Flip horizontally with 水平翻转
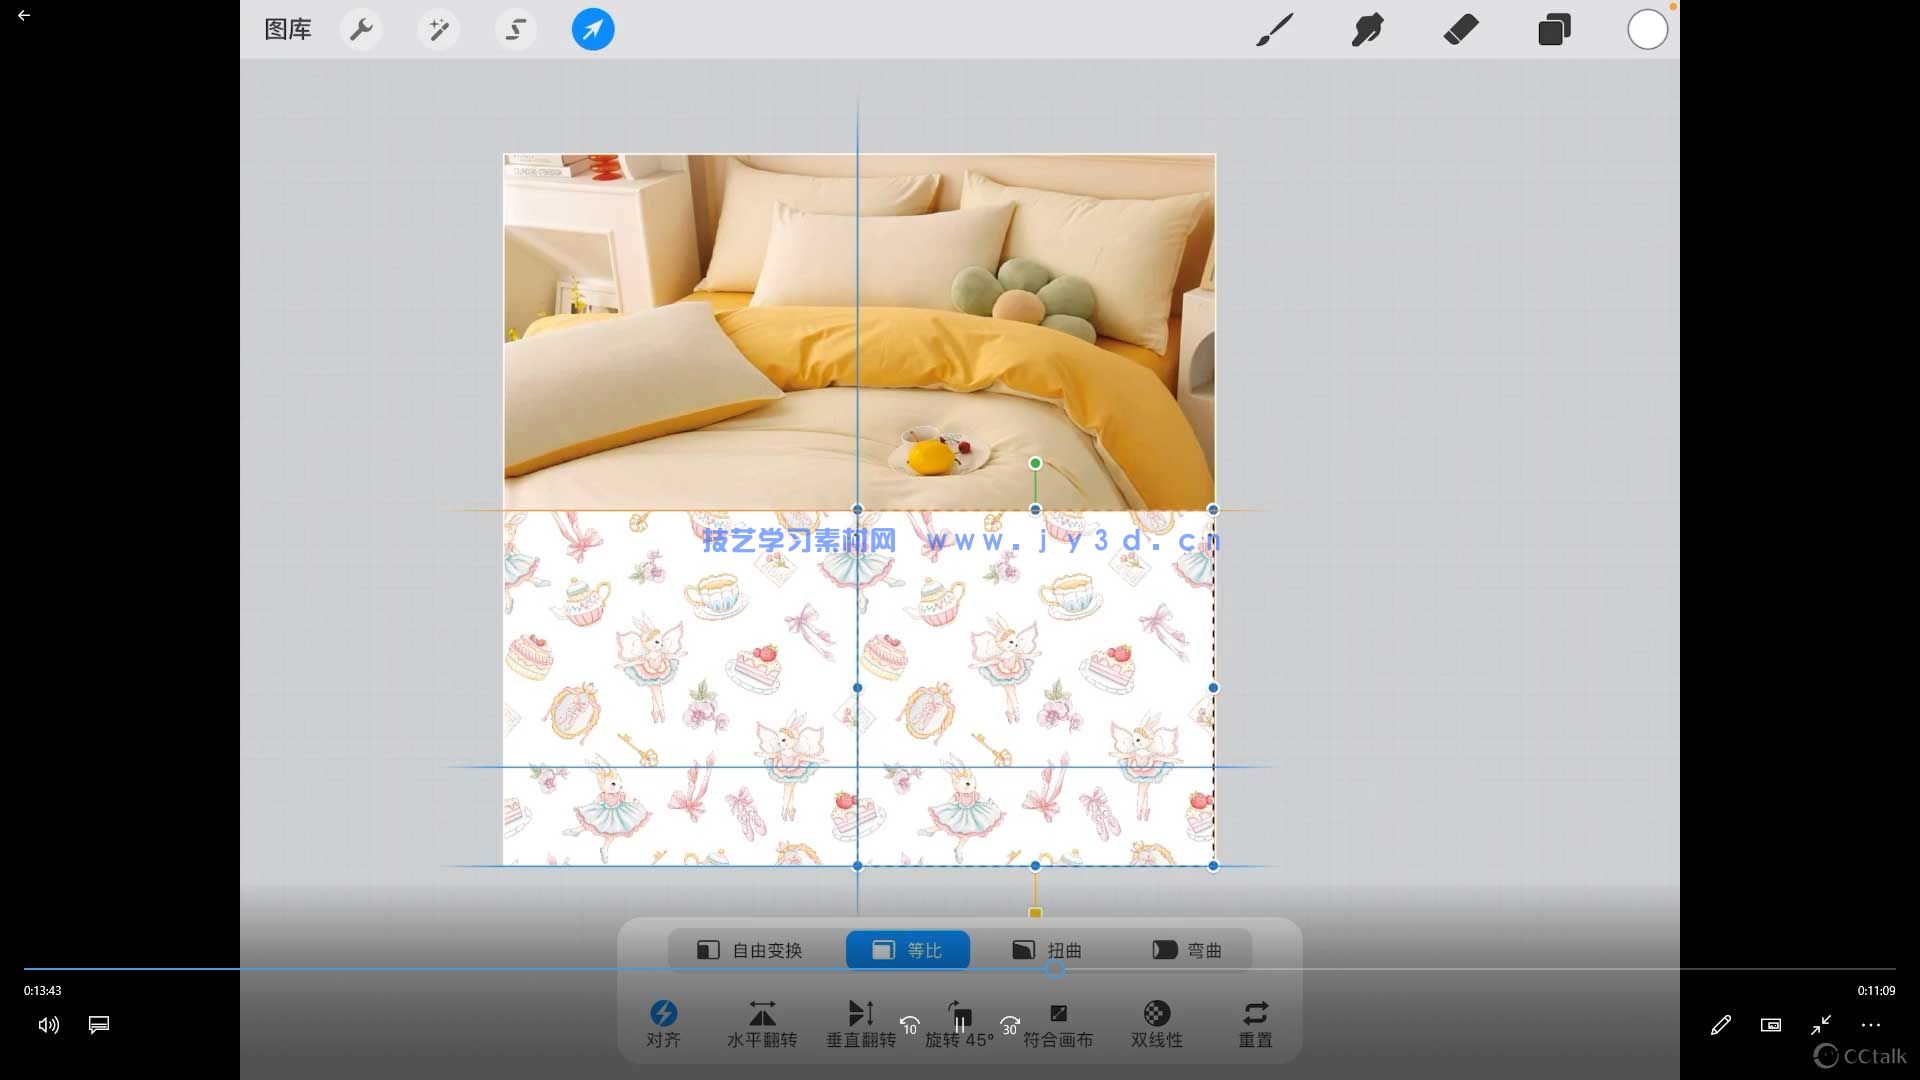Image resolution: width=1920 pixels, height=1080 pixels. 762,1023
